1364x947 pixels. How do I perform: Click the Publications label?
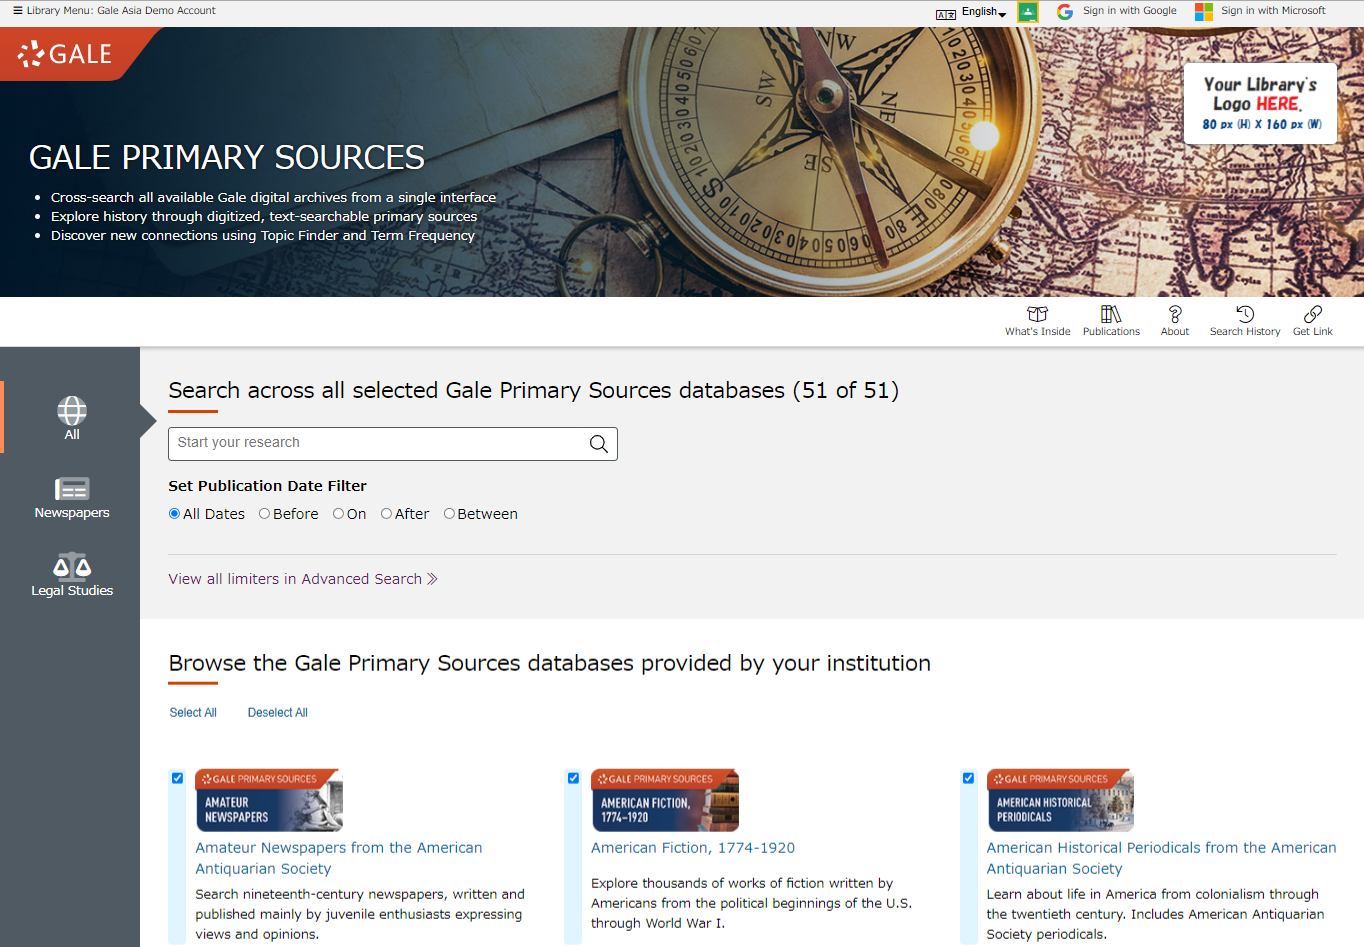pyautogui.click(x=1111, y=332)
